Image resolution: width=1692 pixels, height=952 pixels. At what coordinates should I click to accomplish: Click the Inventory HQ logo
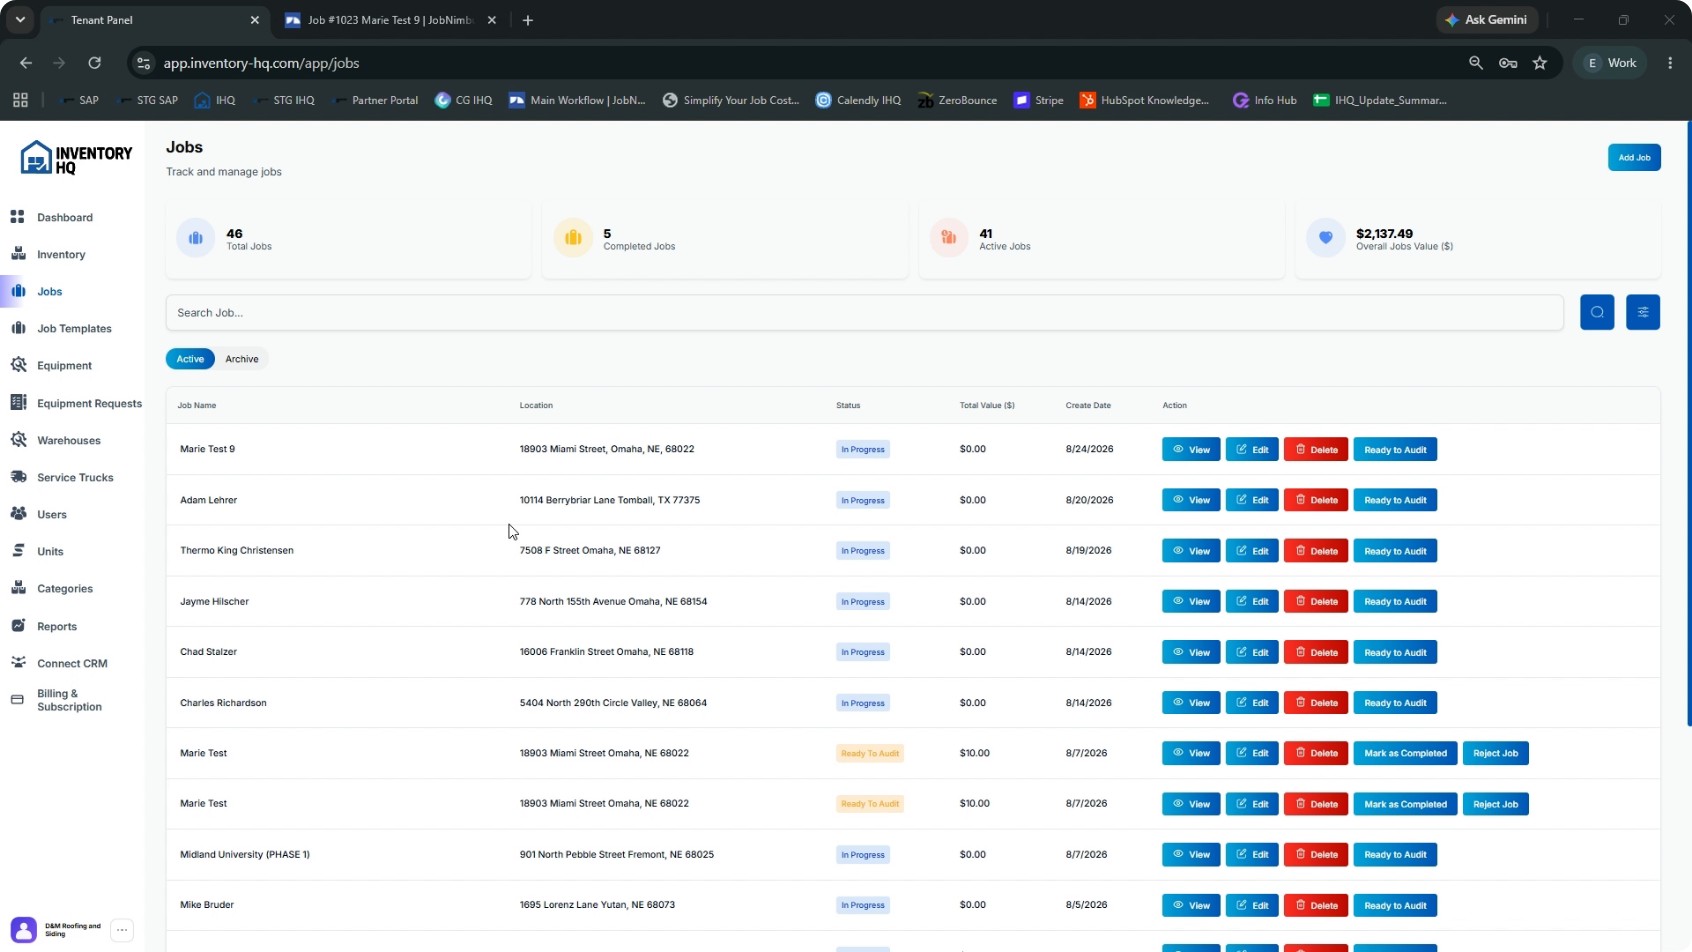pyautogui.click(x=76, y=158)
